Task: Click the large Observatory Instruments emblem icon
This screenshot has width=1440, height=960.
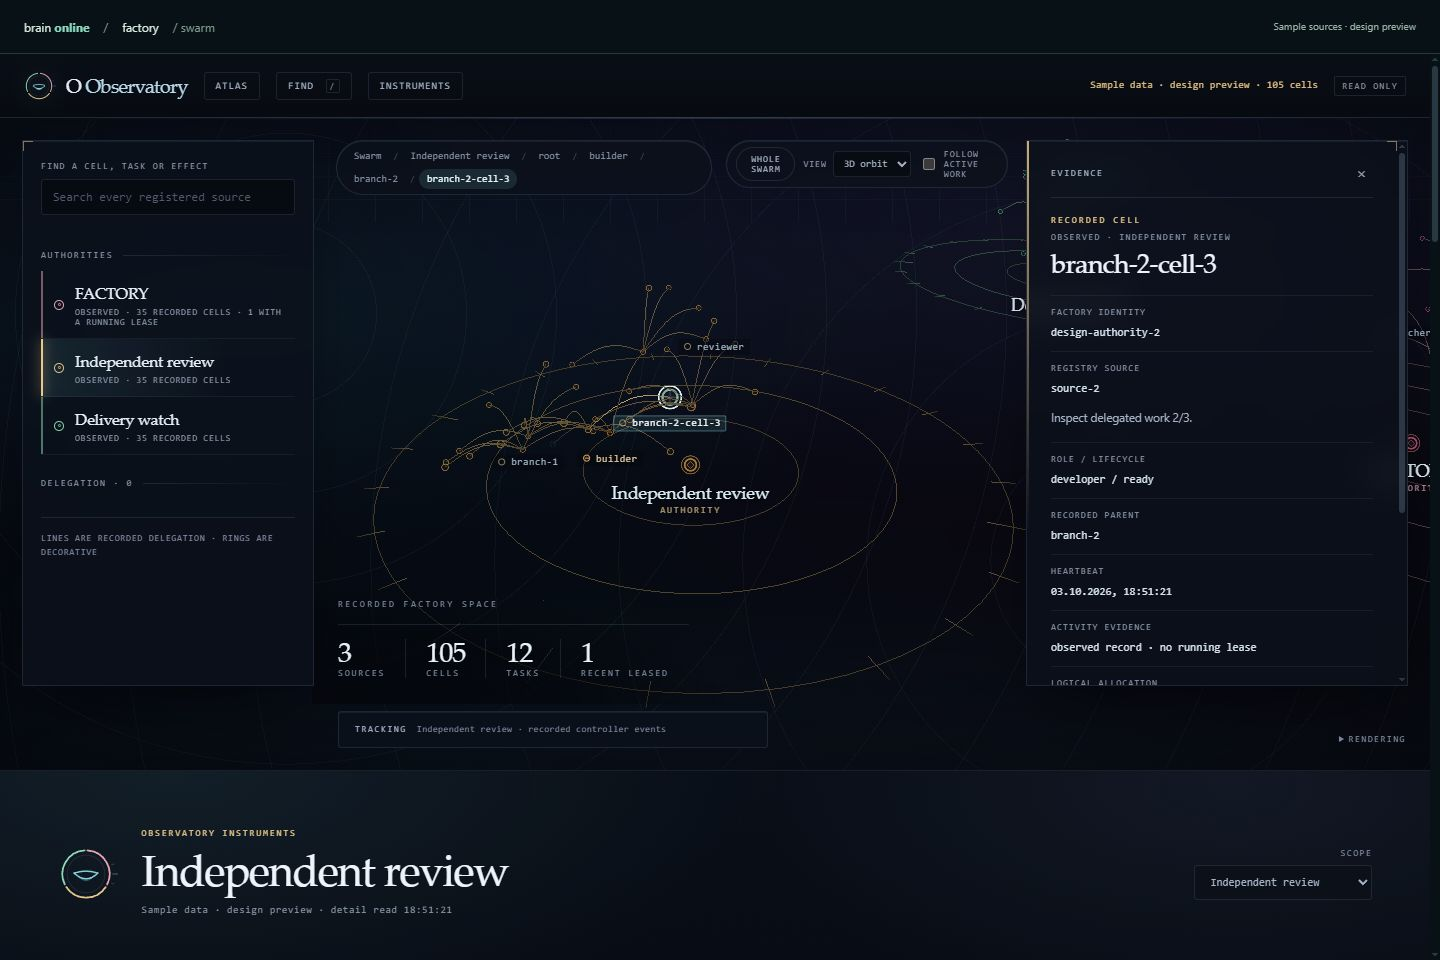Action: pos(86,873)
